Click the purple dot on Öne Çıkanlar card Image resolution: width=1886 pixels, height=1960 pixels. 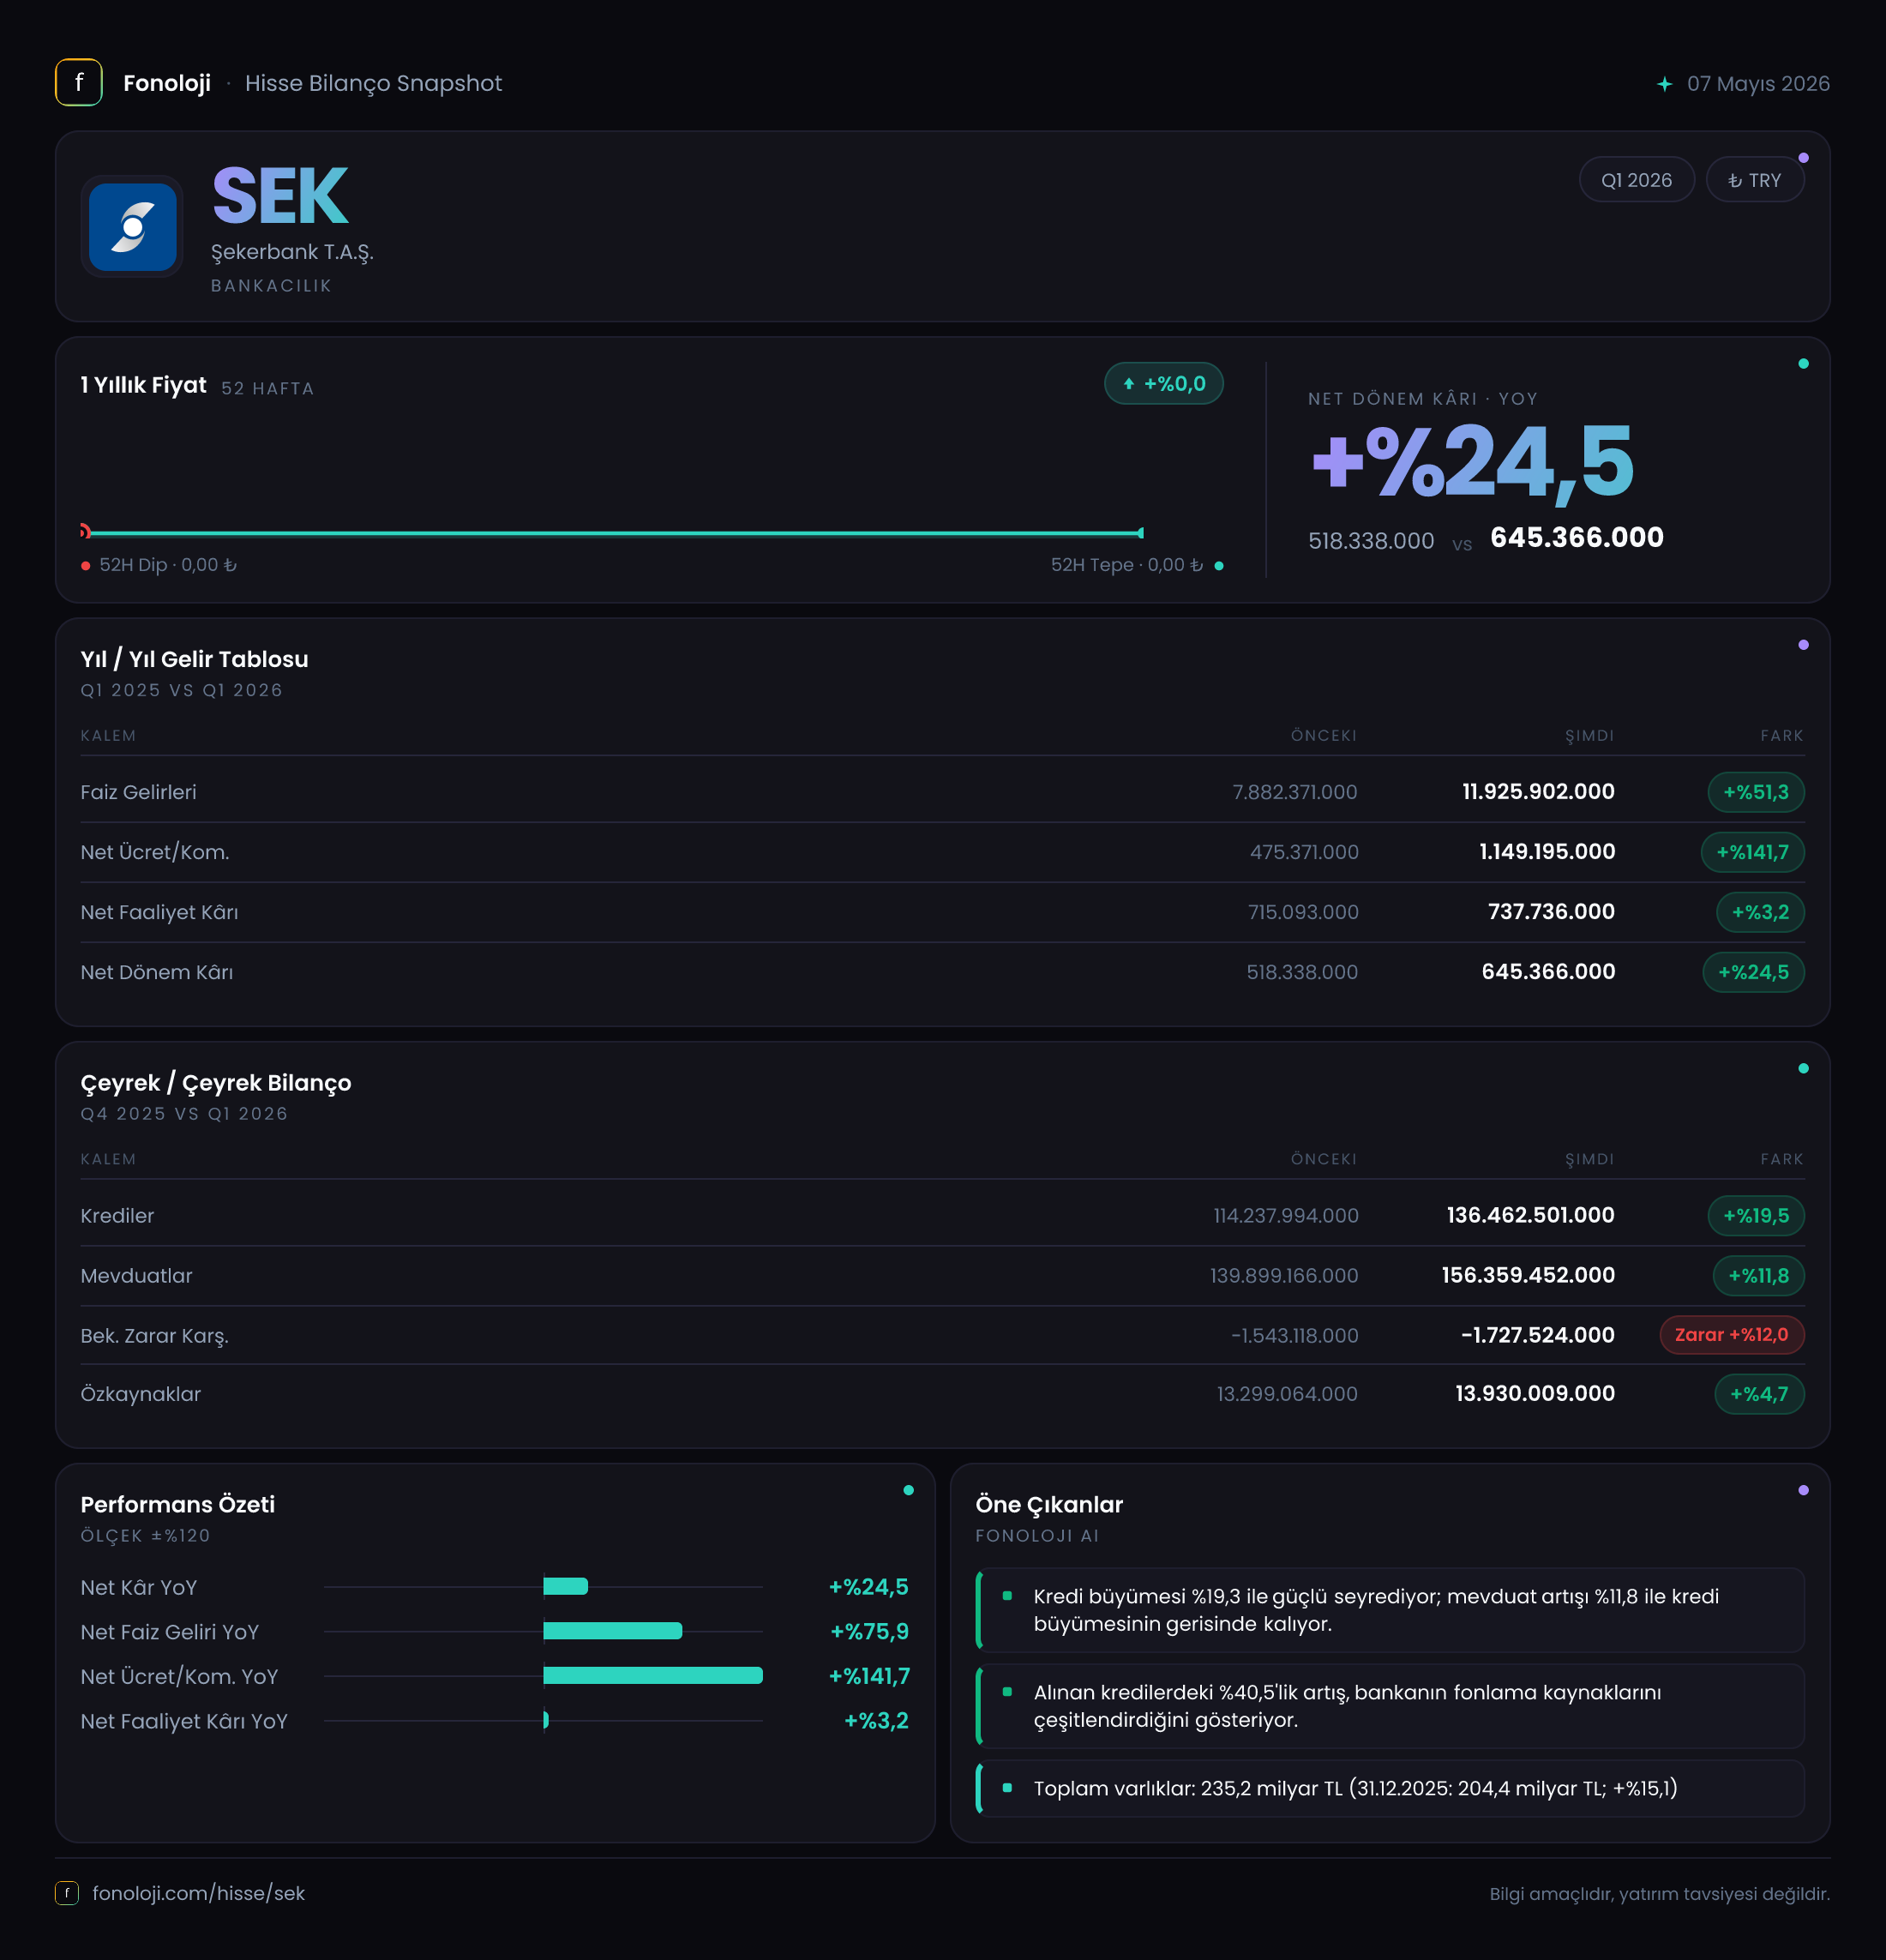coord(1804,1491)
